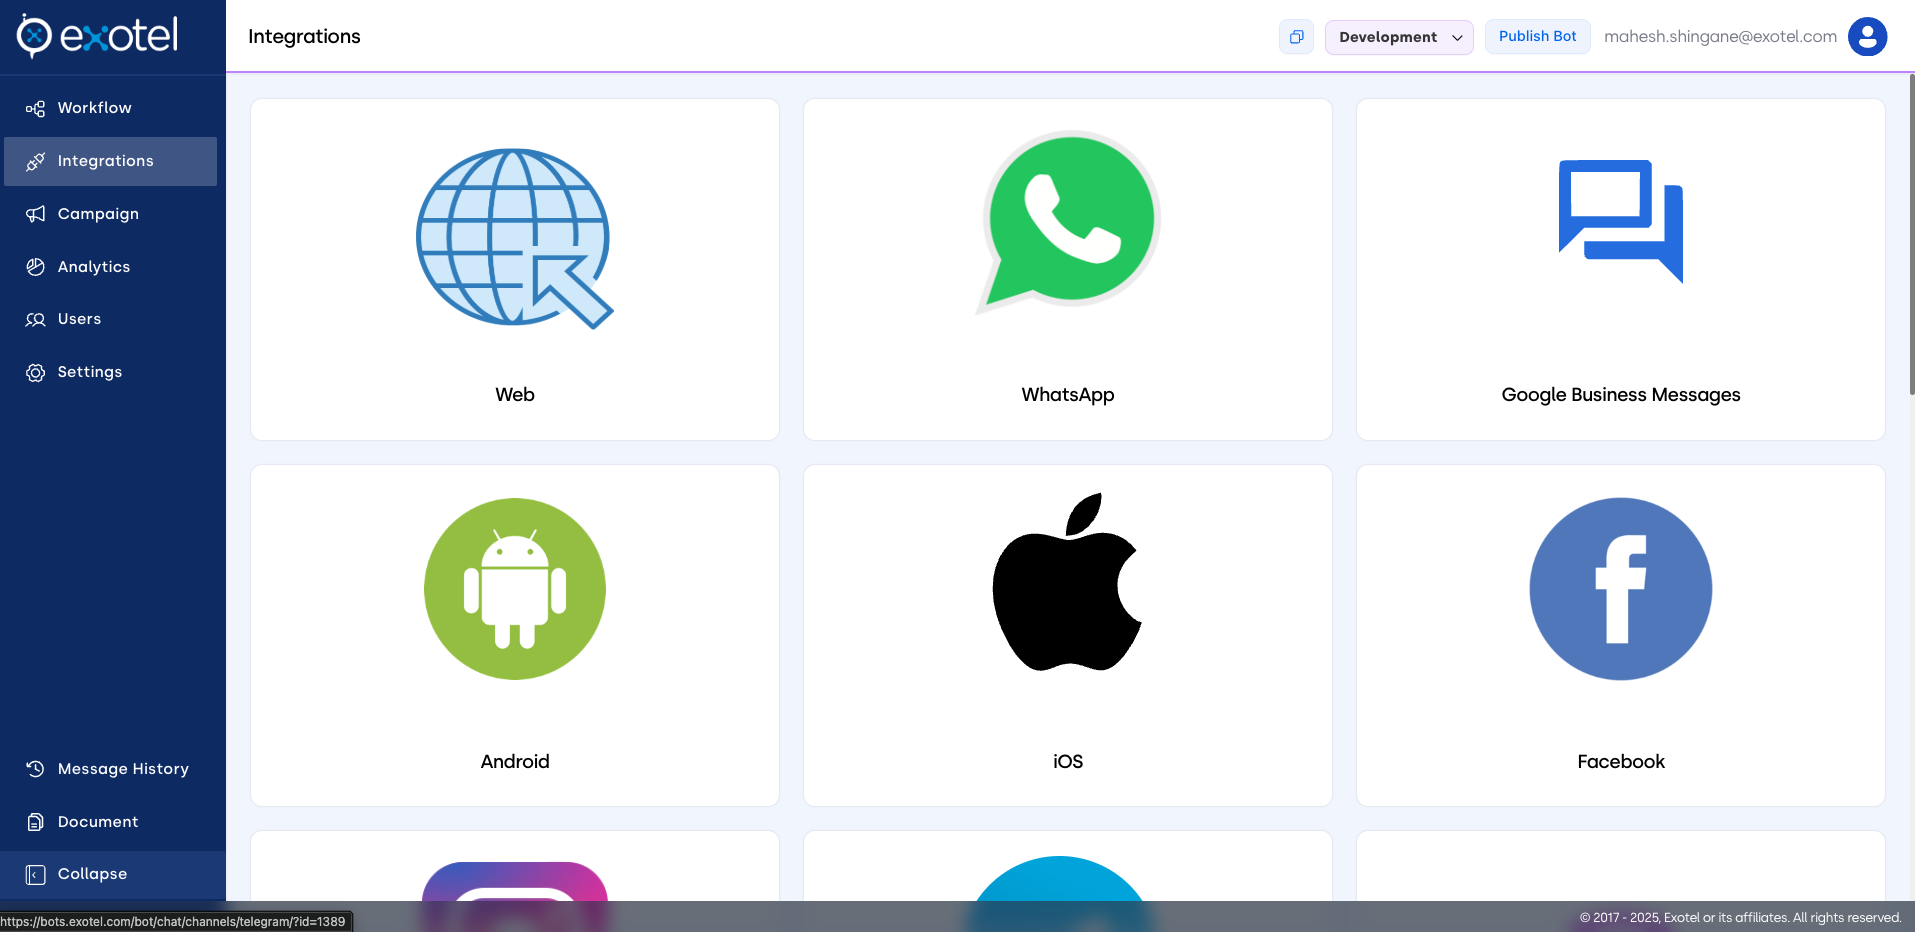The height and width of the screenshot is (932, 1915).
Task: Open the Document page
Action: [110, 822]
